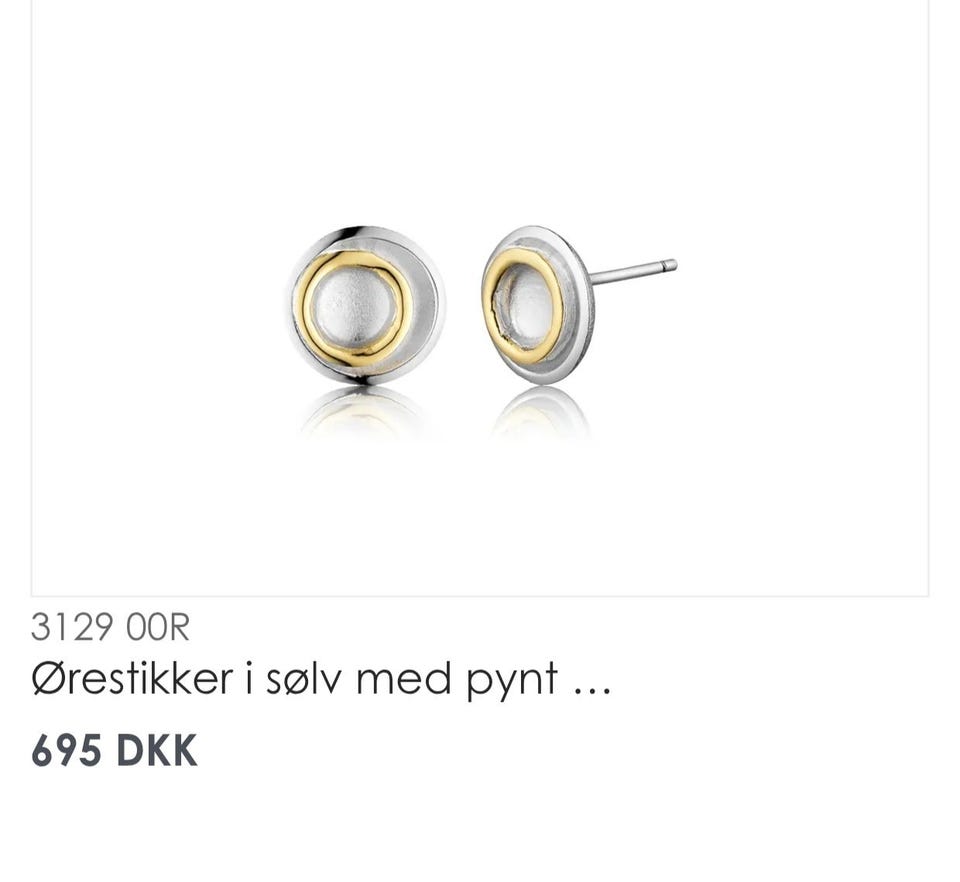Click the right earring with post
Viewport: 960px width, 882px height.
tap(579, 304)
